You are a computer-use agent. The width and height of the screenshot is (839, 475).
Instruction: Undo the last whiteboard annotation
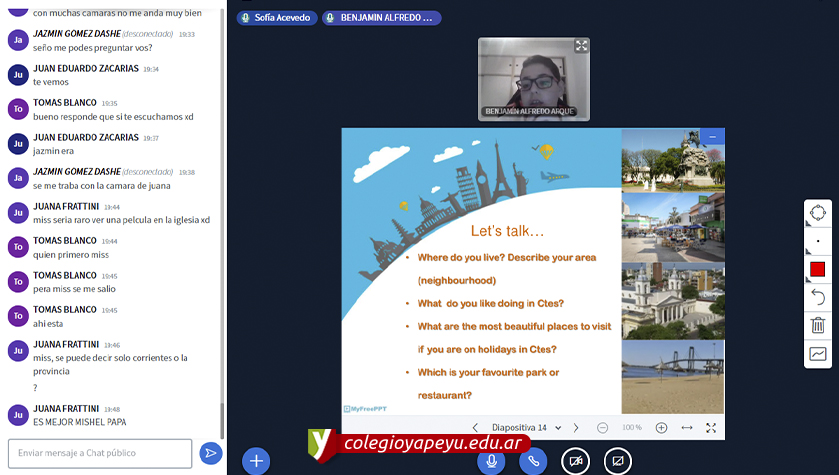(818, 297)
